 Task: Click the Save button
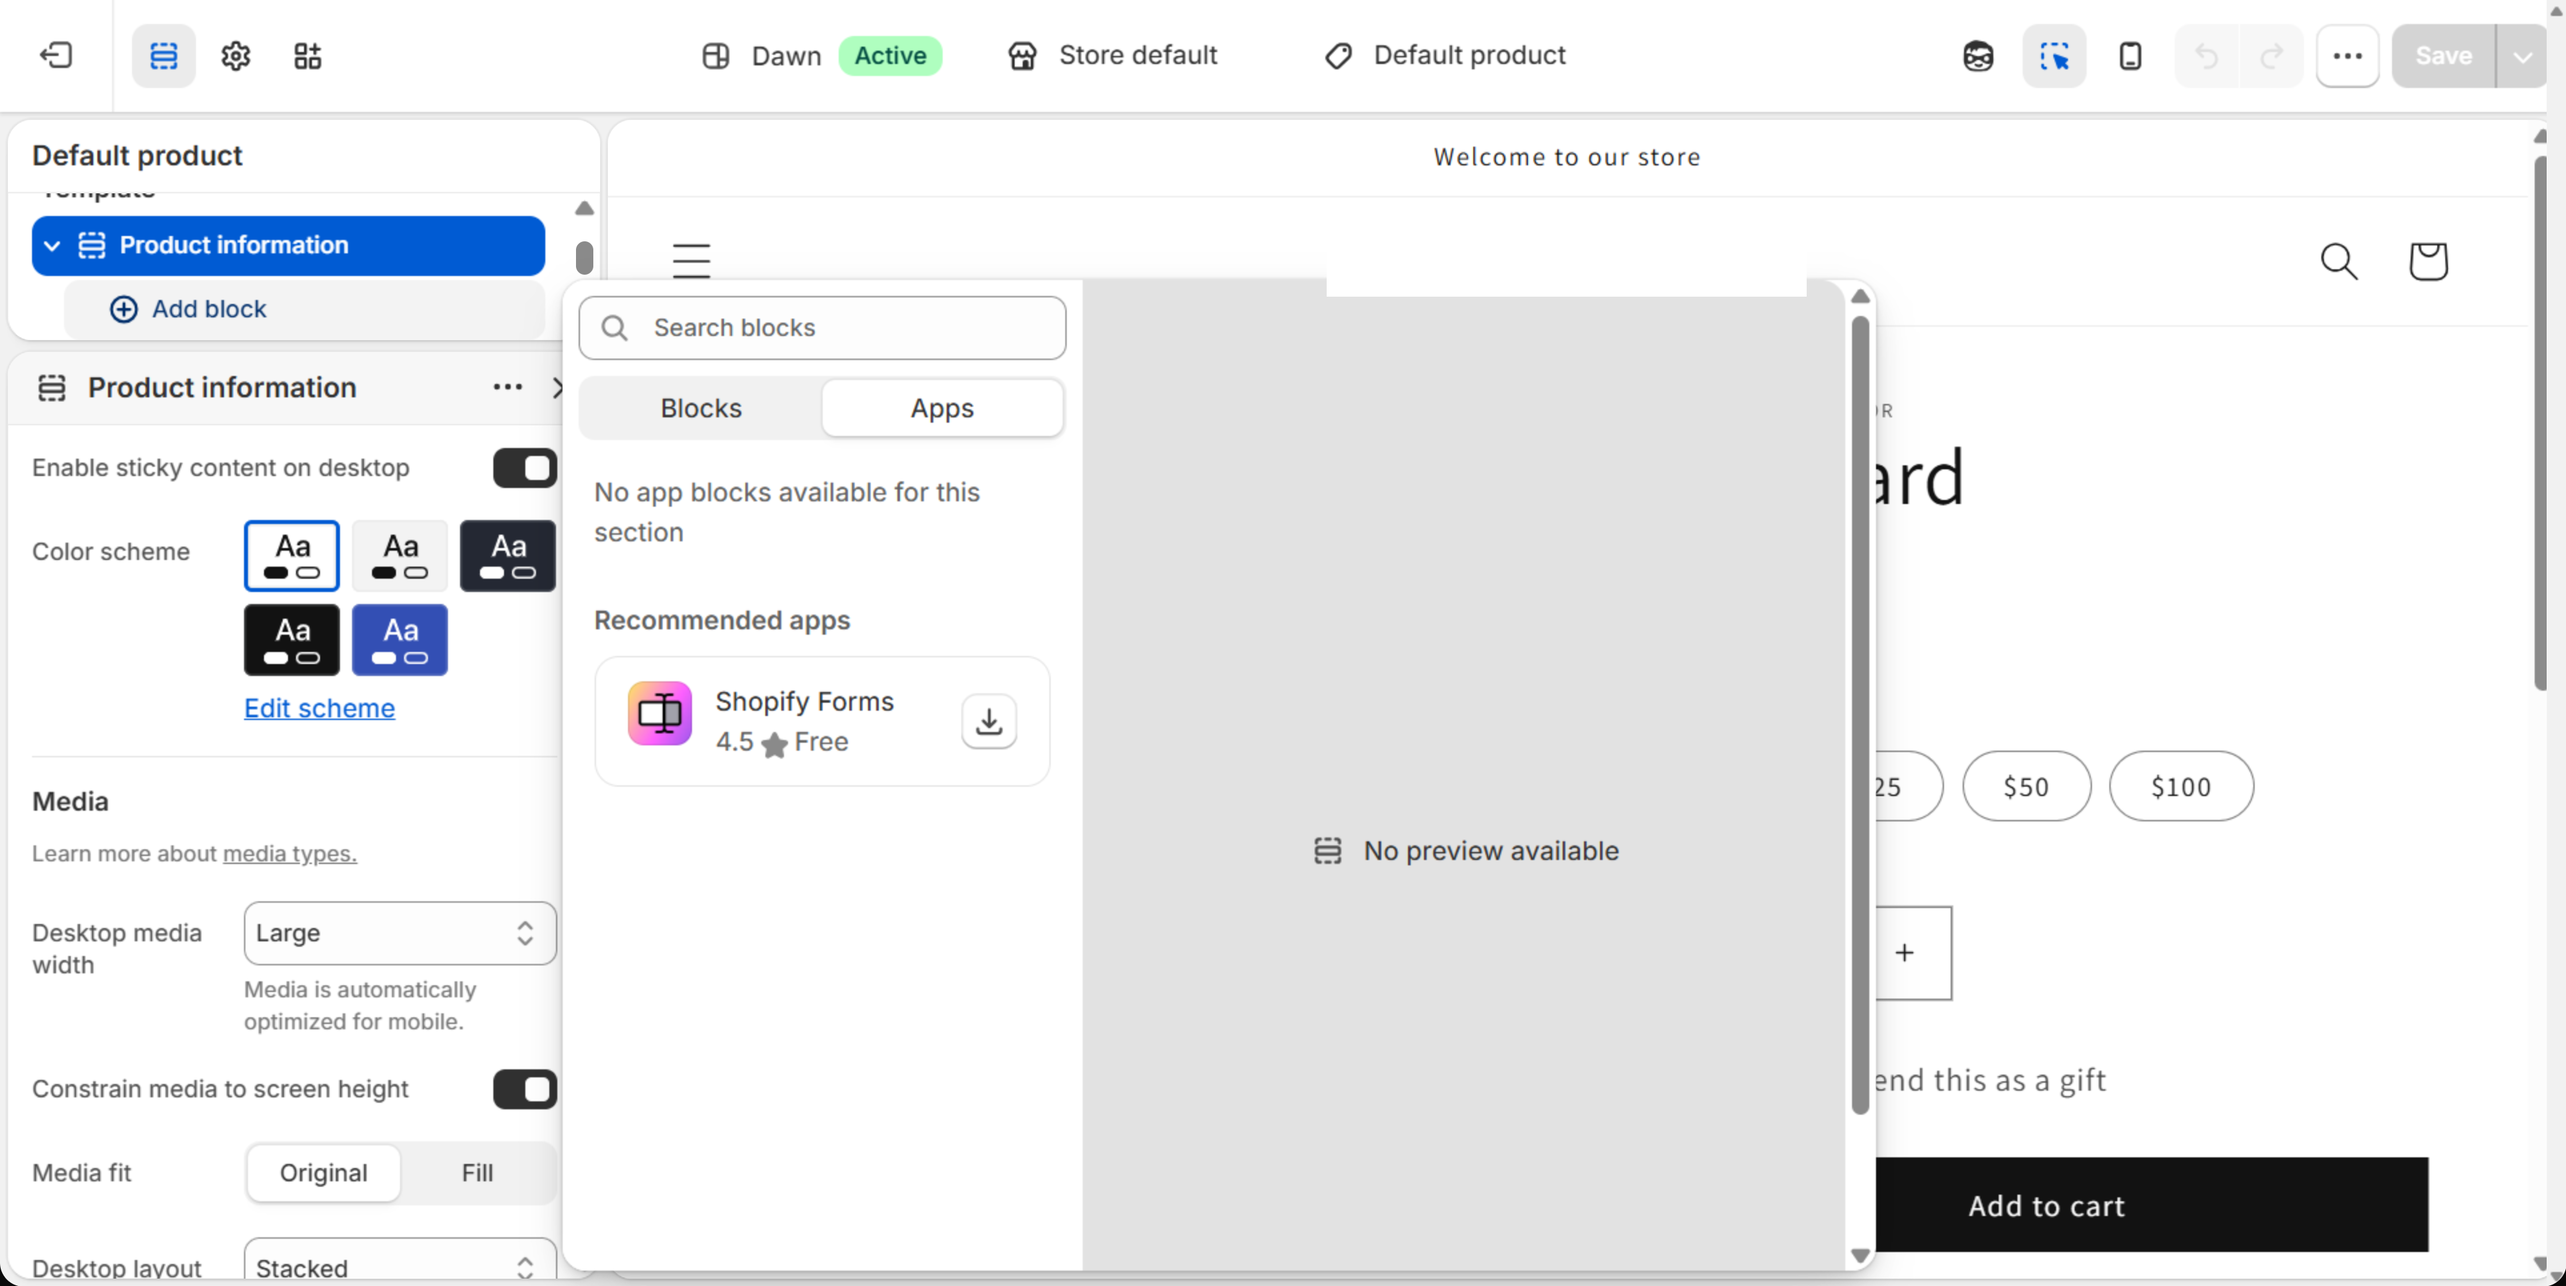click(2443, 56)
